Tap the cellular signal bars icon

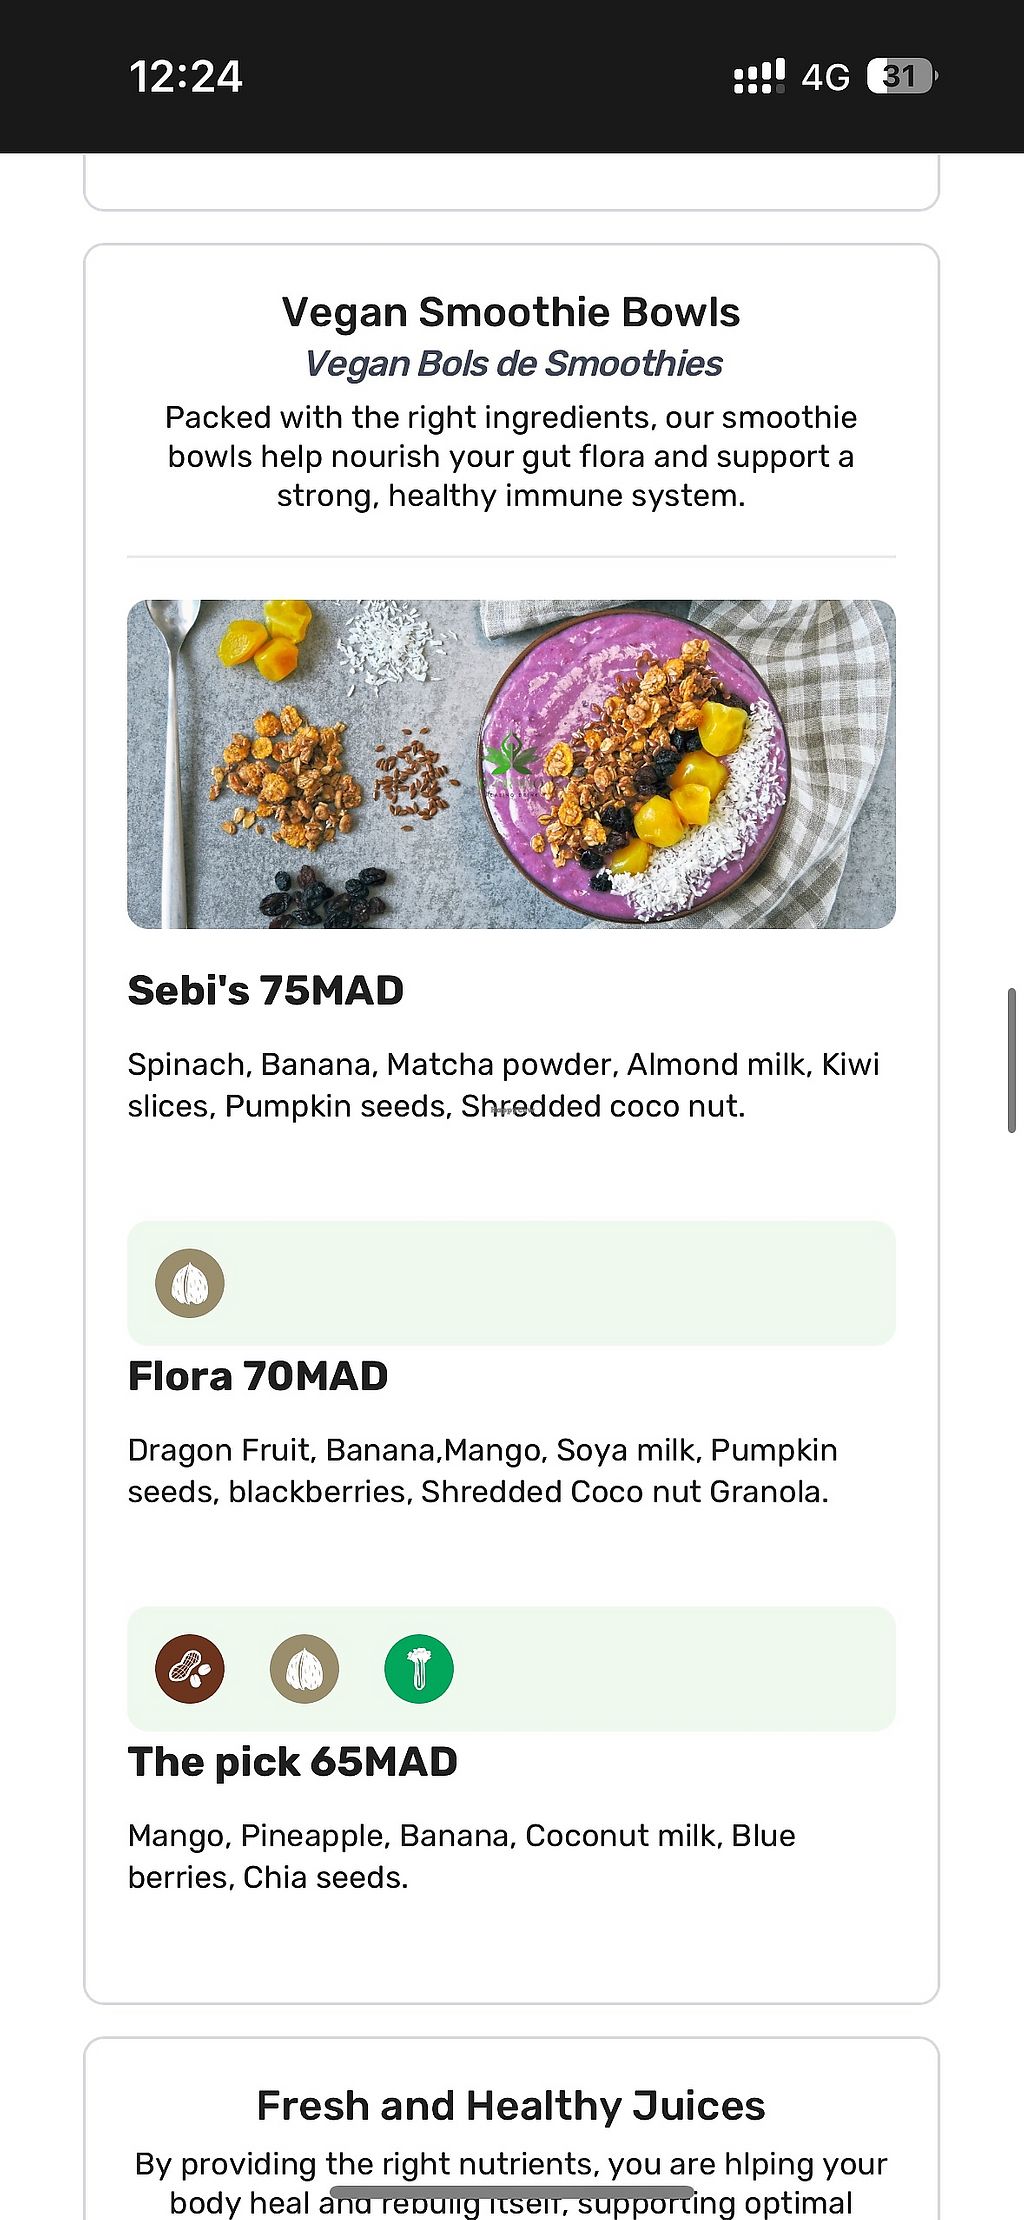[759, 77]
